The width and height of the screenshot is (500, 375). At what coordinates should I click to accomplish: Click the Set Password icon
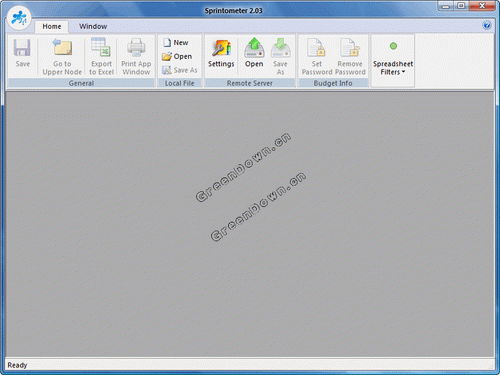pyautogui.click(x=316, y=48)
